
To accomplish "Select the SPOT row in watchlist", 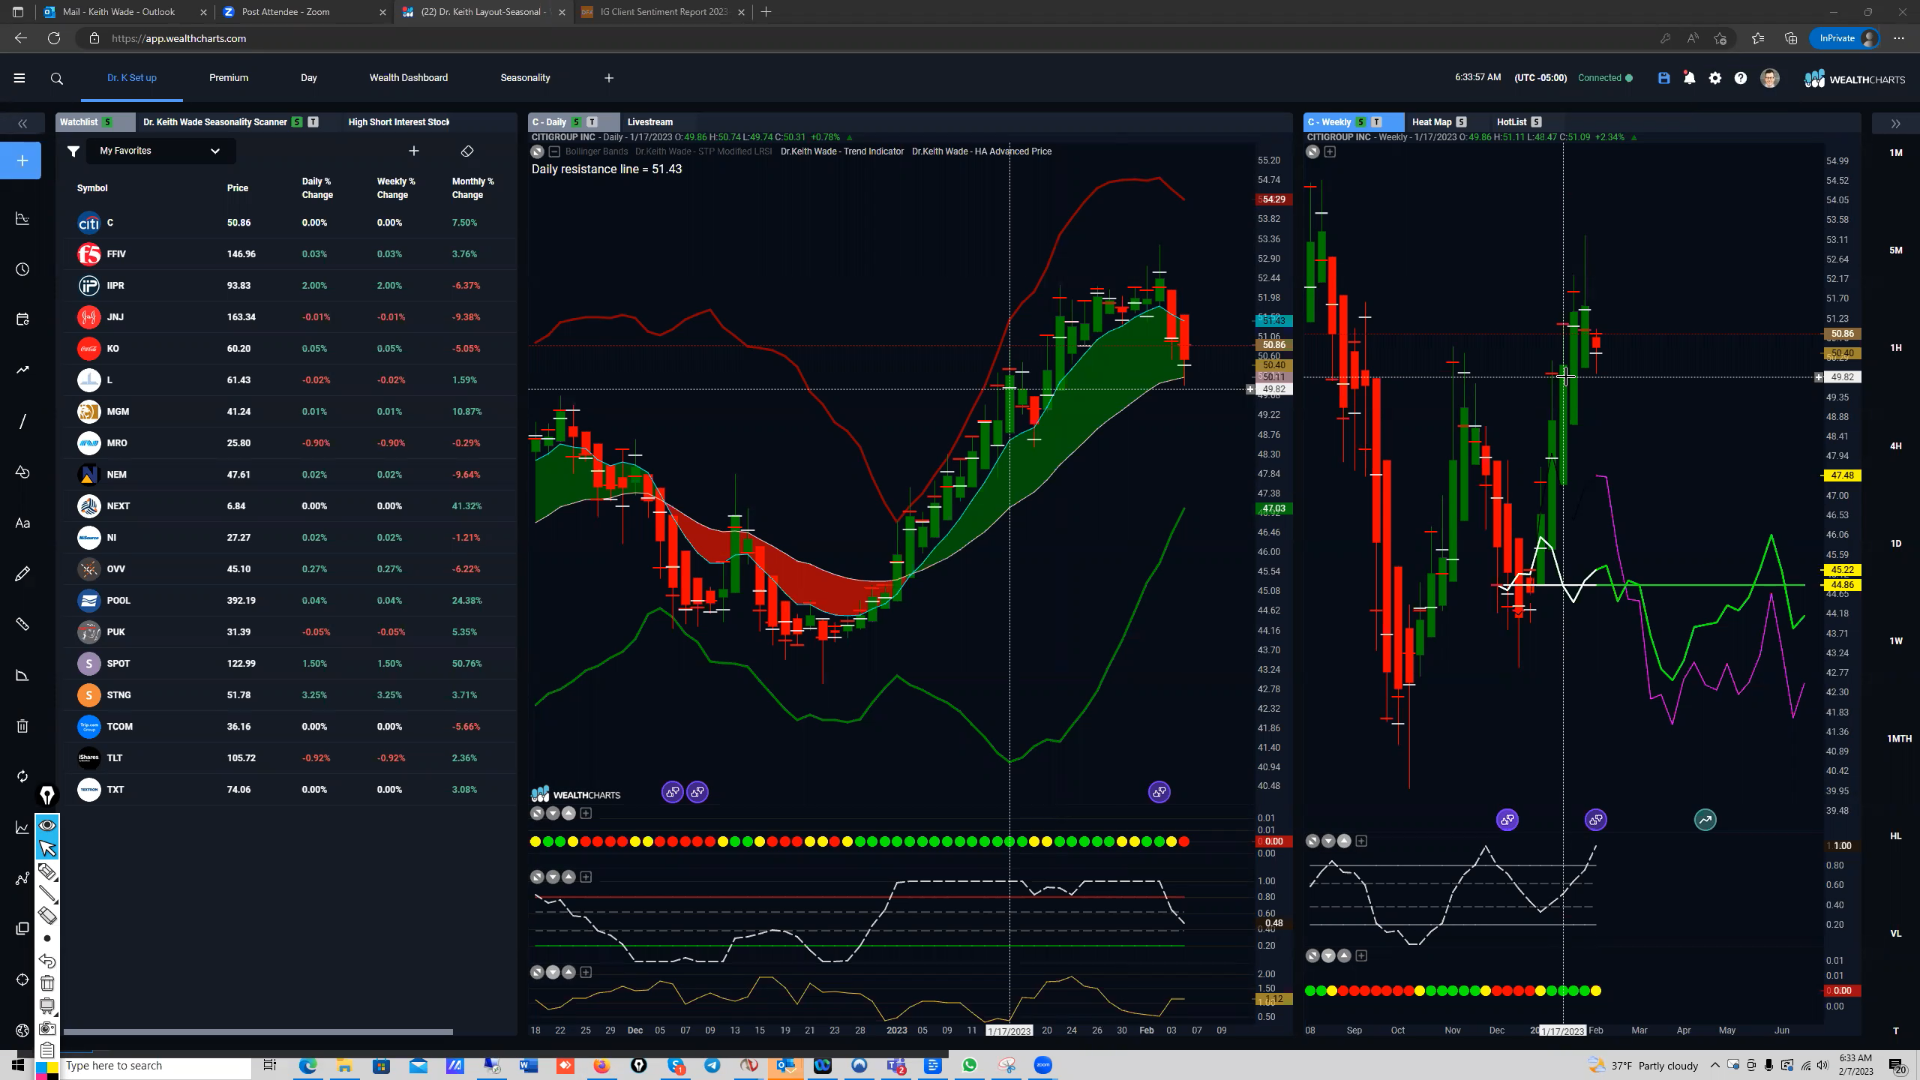I will pos(290,663).
